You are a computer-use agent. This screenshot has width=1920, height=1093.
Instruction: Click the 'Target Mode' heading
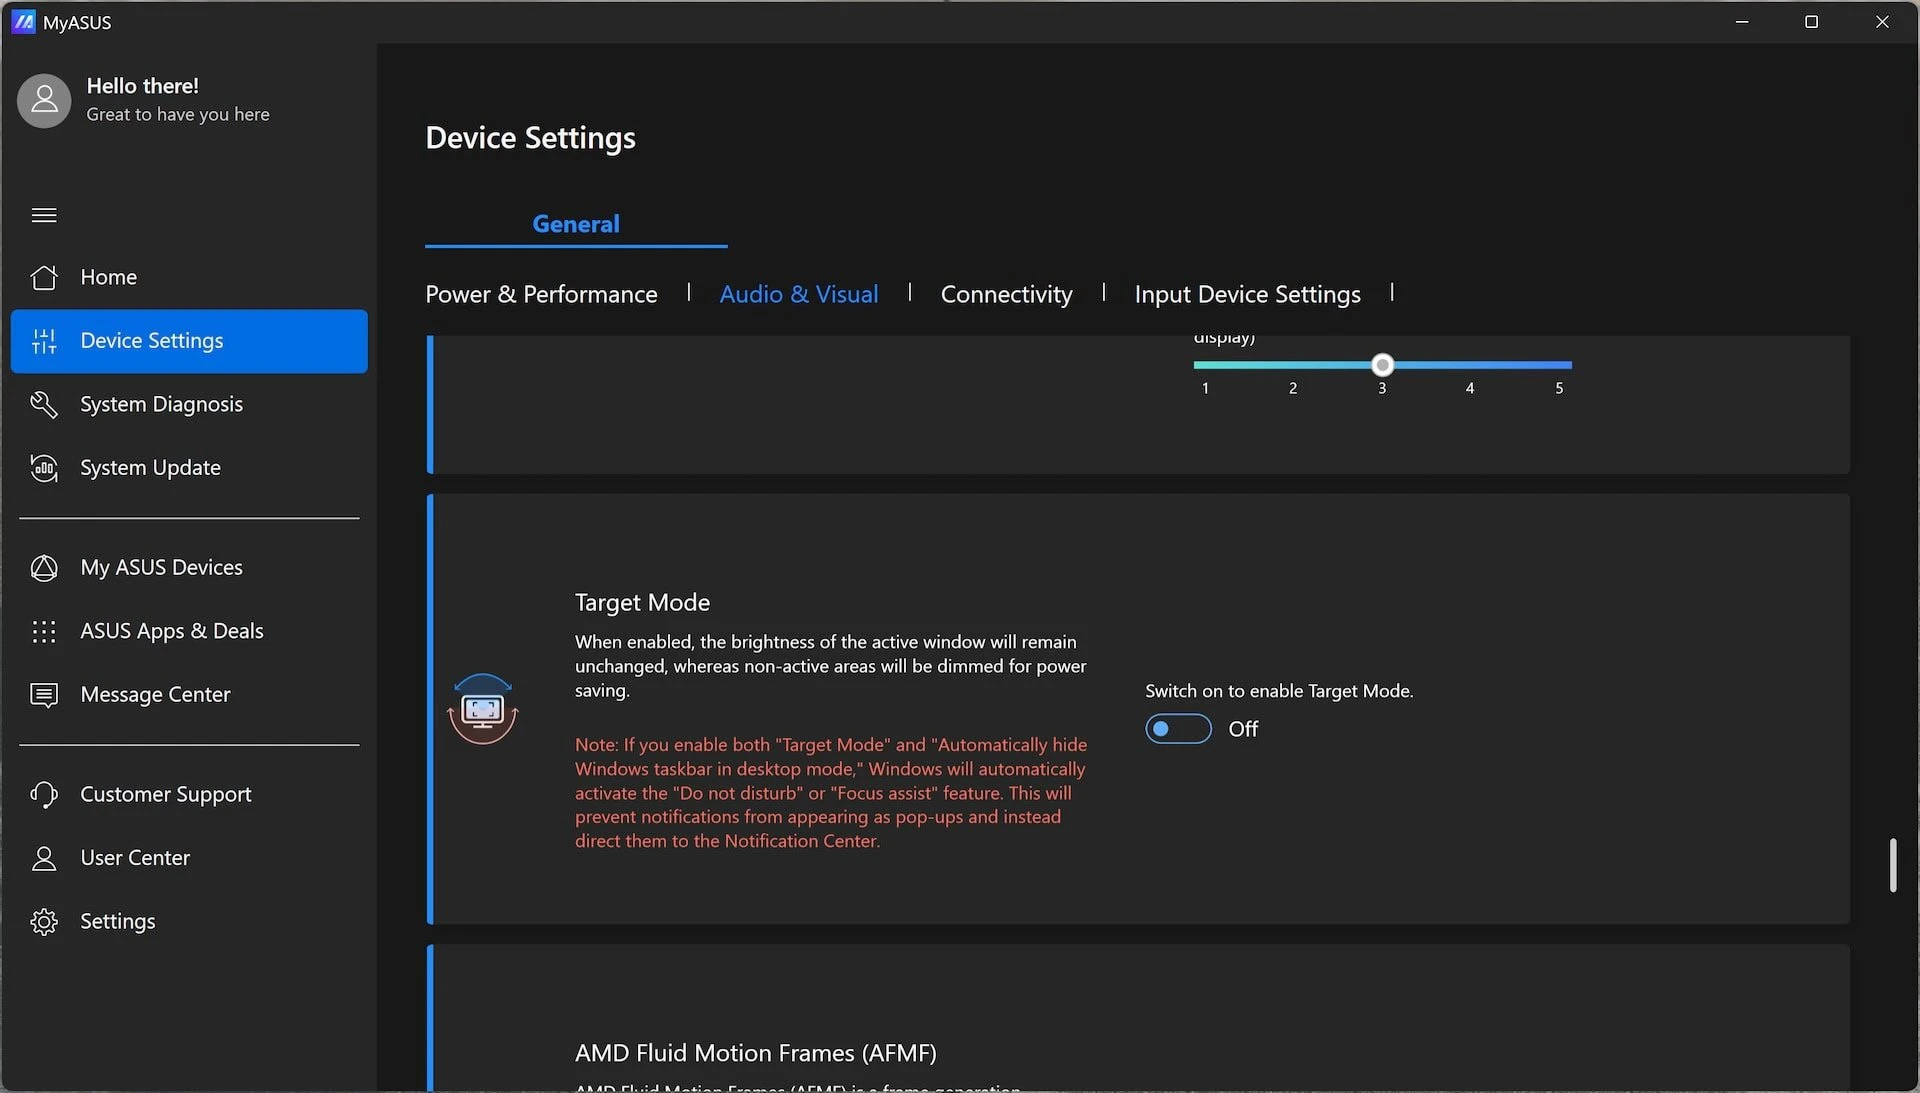(642, 602)
